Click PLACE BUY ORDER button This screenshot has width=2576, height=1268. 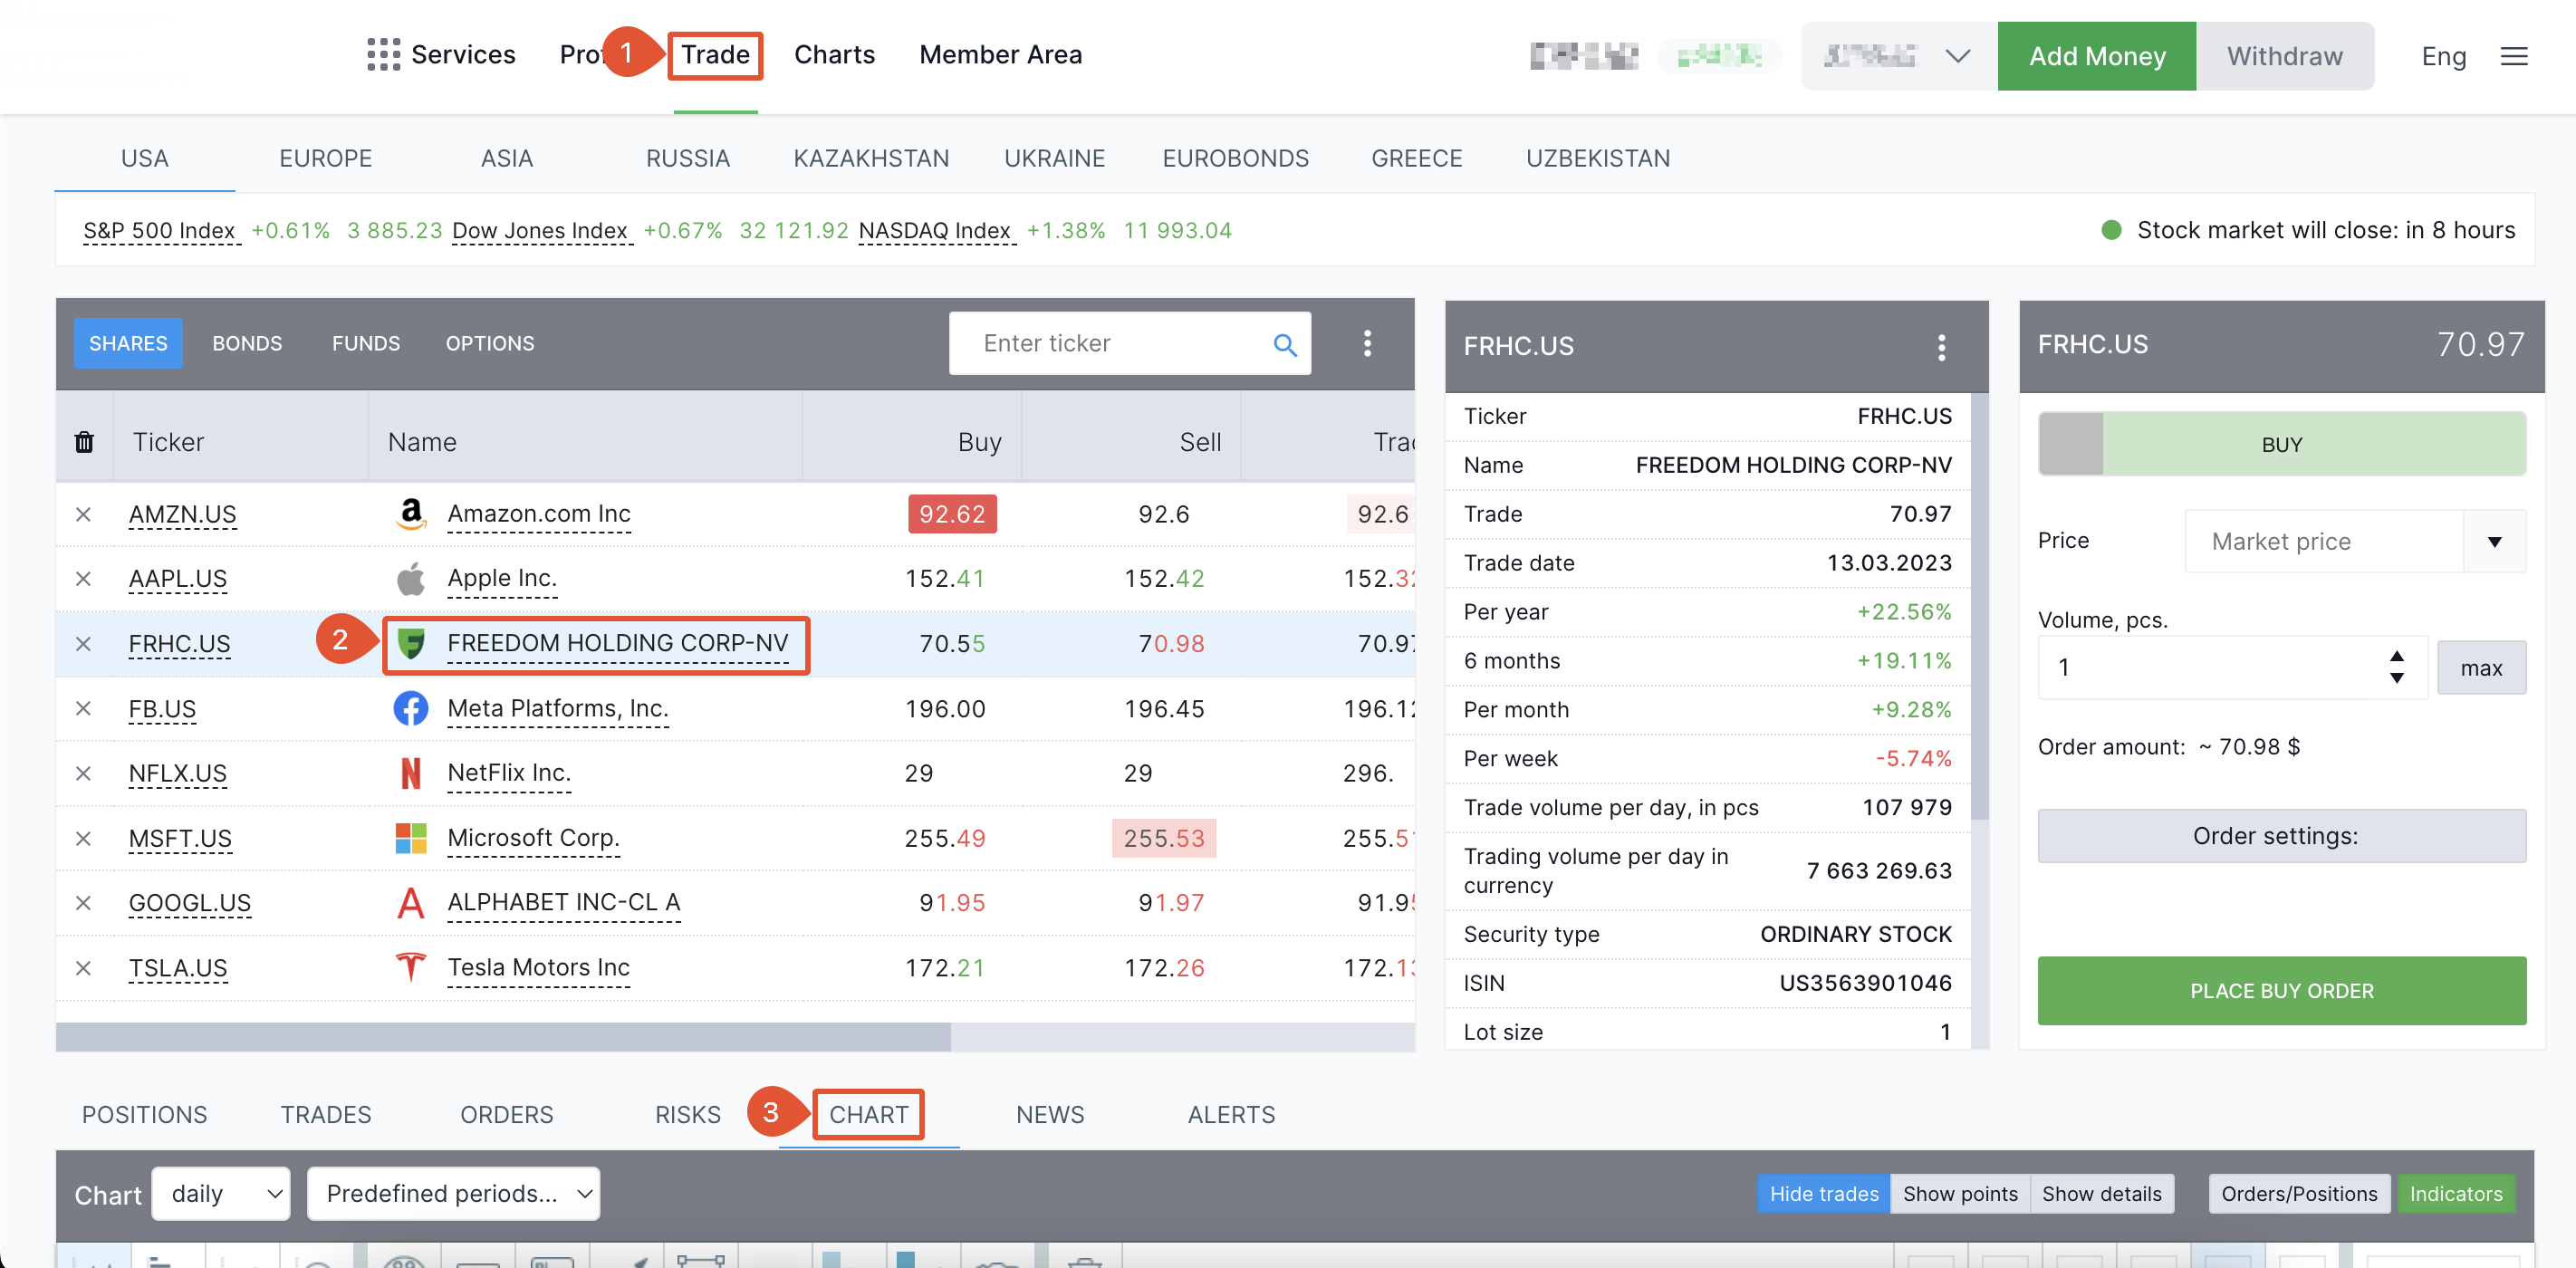click(x=2281, y=990)
